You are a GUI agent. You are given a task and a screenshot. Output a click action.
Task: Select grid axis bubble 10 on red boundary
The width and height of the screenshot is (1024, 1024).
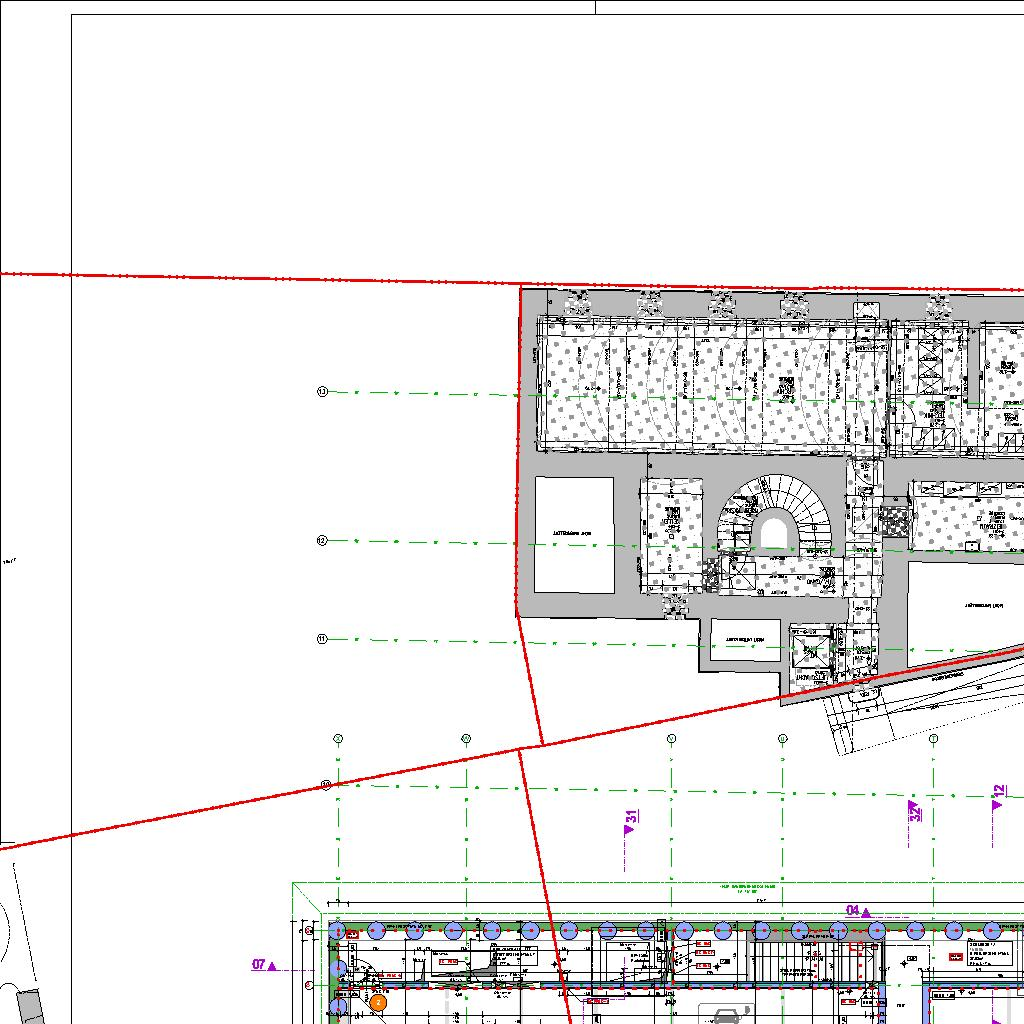[x=326, y=785]
